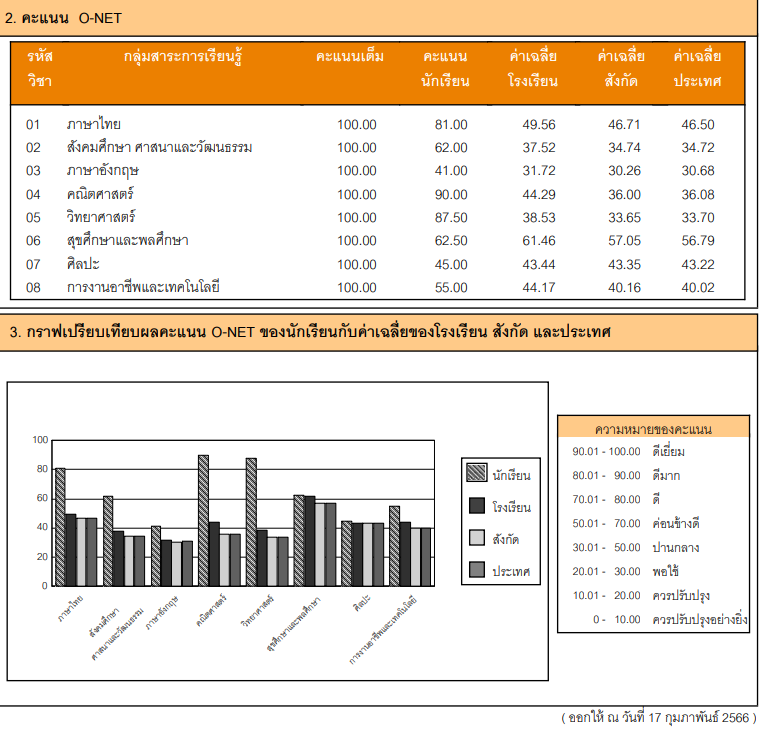Select the subject 'สังคมศึกษา ศาสนาและวัฒนธรรม'
This screenshot has height=733, width=761.
tap(159, 147)
